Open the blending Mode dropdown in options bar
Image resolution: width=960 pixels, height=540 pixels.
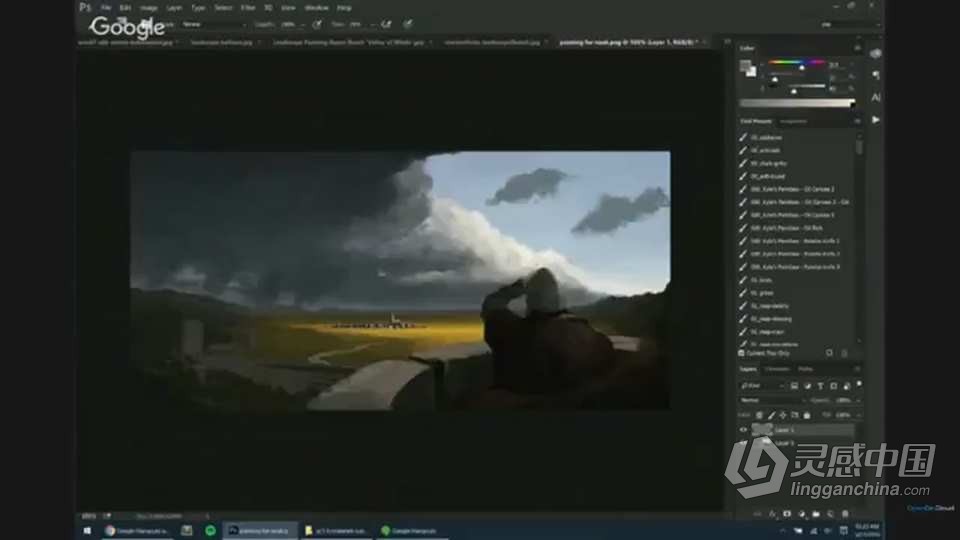coord(213,24)
